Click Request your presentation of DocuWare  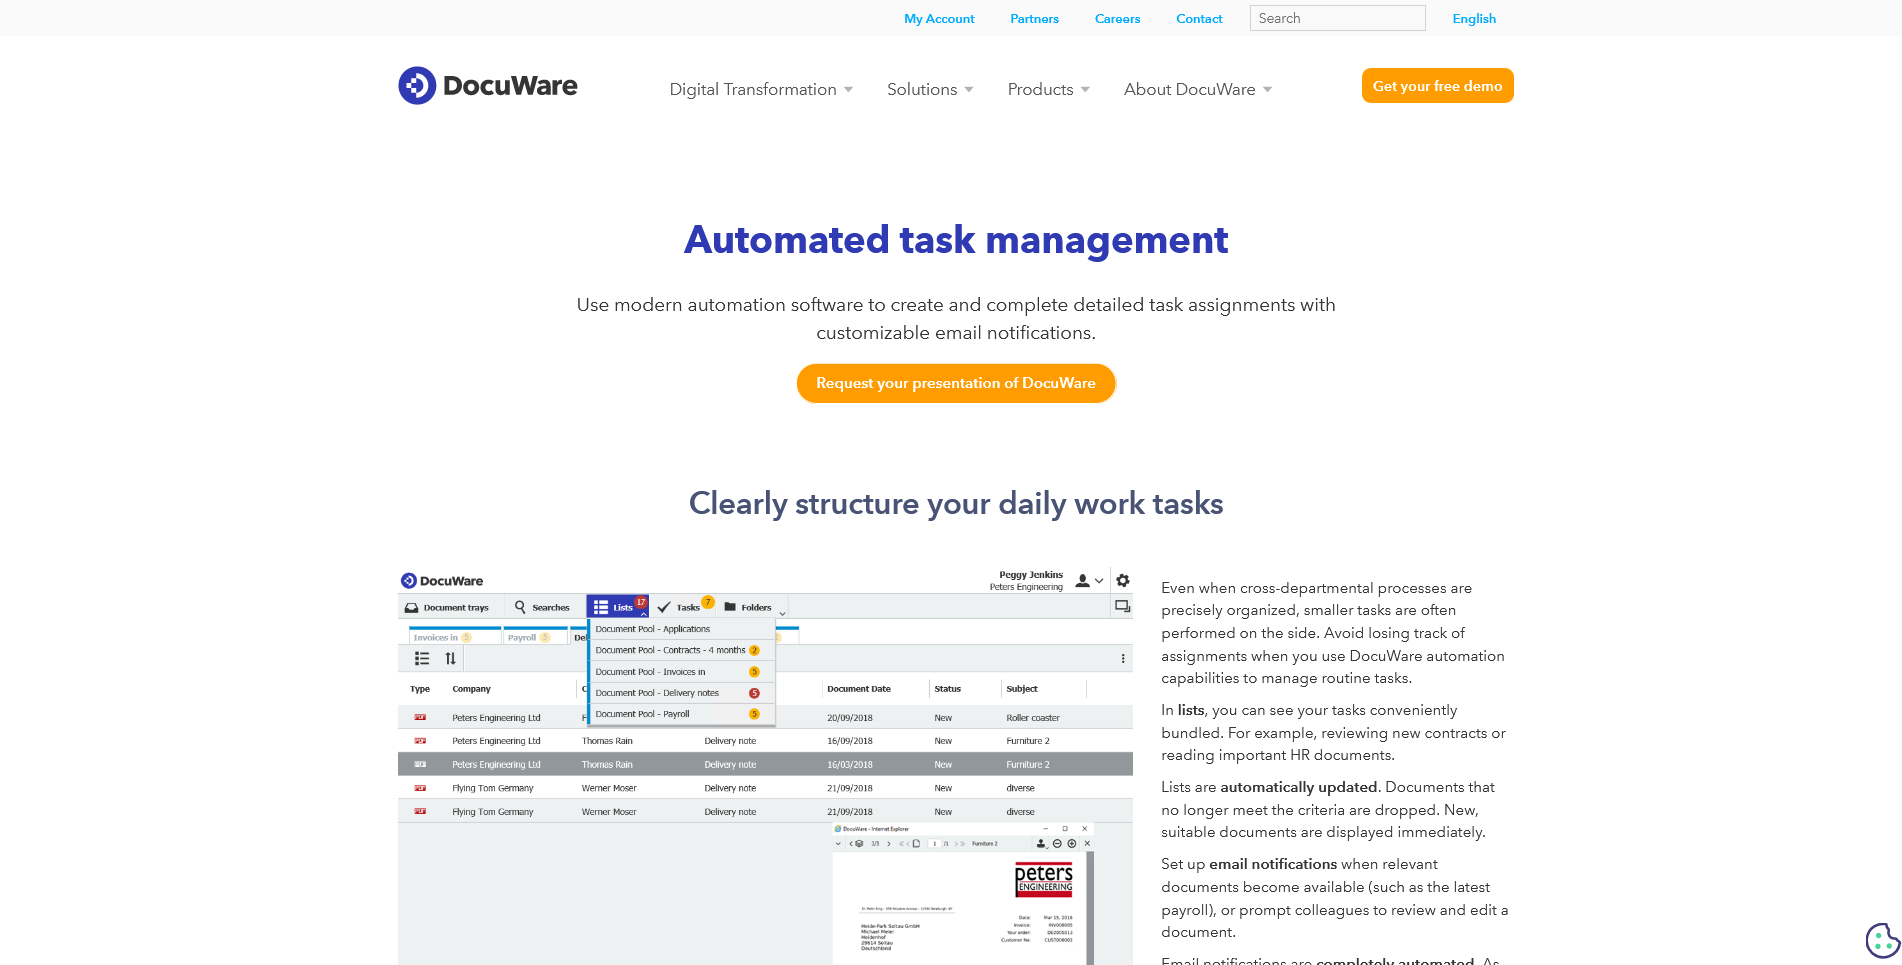pos(955,384)
